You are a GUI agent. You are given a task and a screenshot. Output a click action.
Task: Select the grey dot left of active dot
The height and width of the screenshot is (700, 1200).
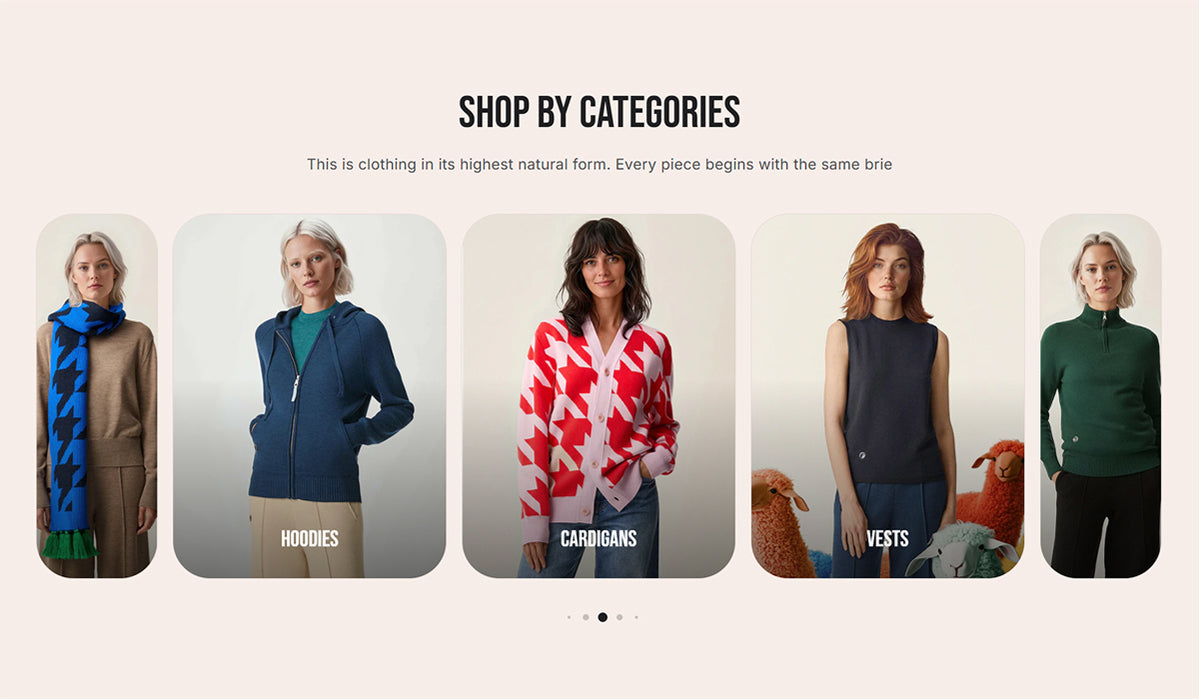[x=585, y=617]
